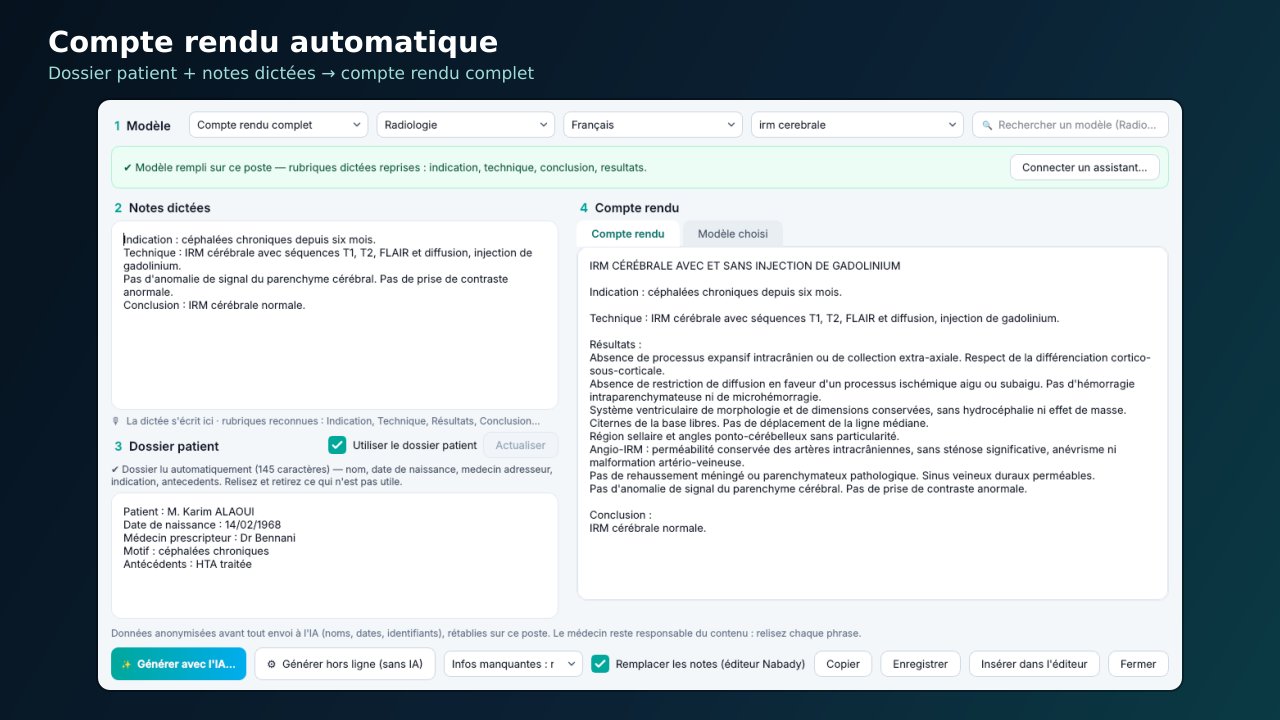The width and height of the screenshot is (1280, 720).
Task: Uncheck Remplacer les notes (éditeur Nabady)
Action: click(600, 664)
